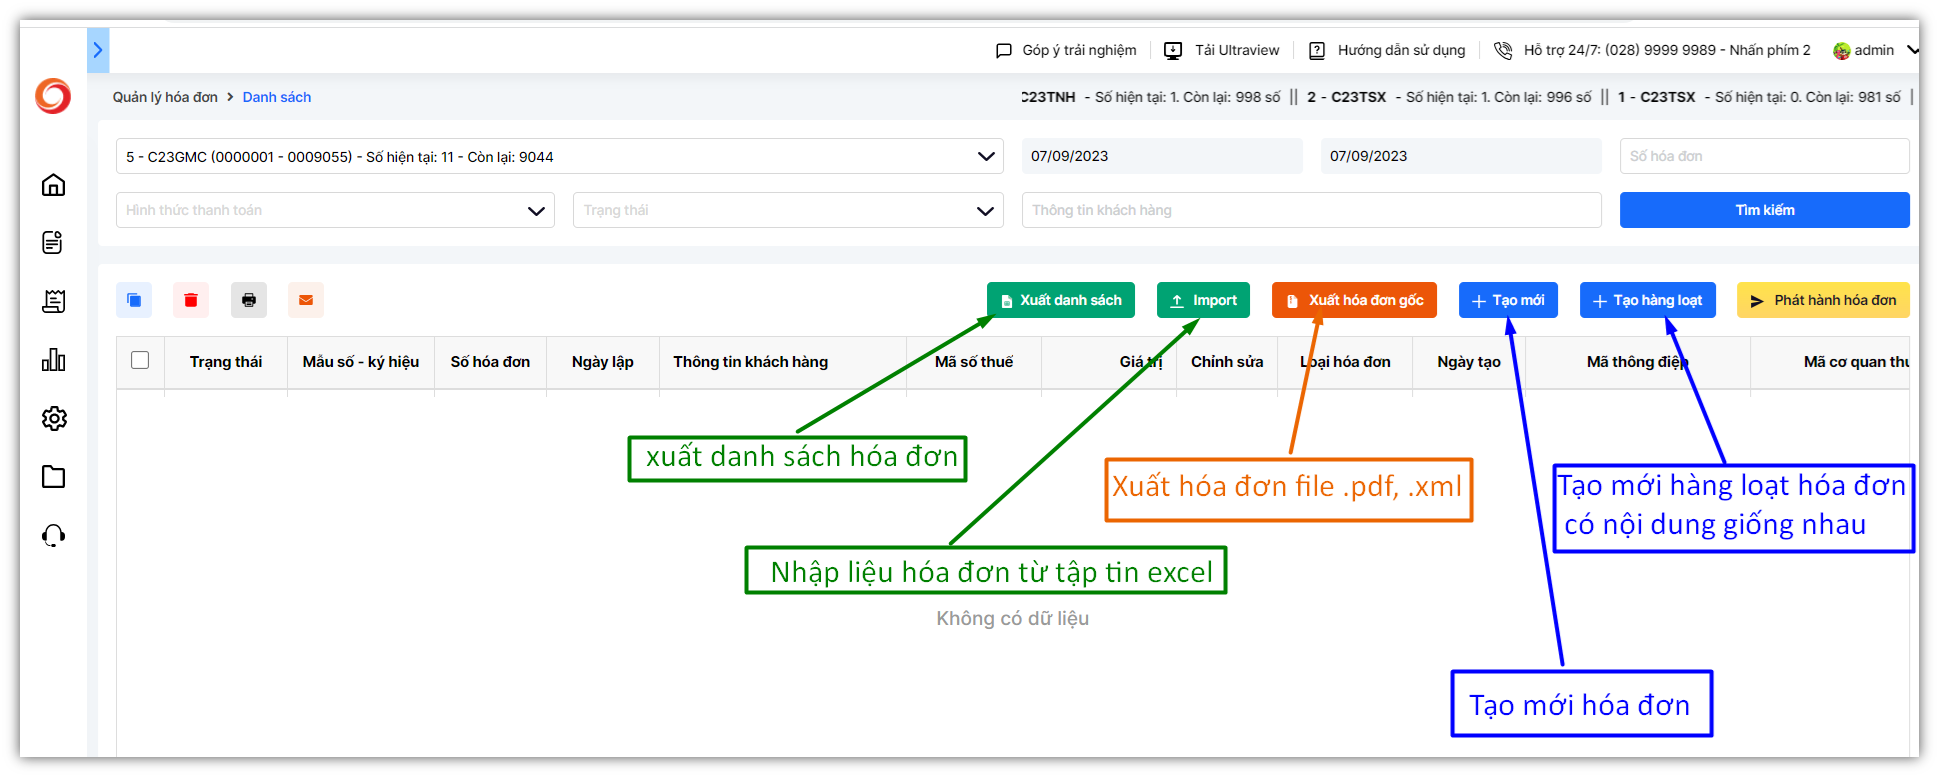Open the invoice document icon in sidebar
Image resolution: width=1939 pixels, height=777 pixels.
click(x=54, y=243)
